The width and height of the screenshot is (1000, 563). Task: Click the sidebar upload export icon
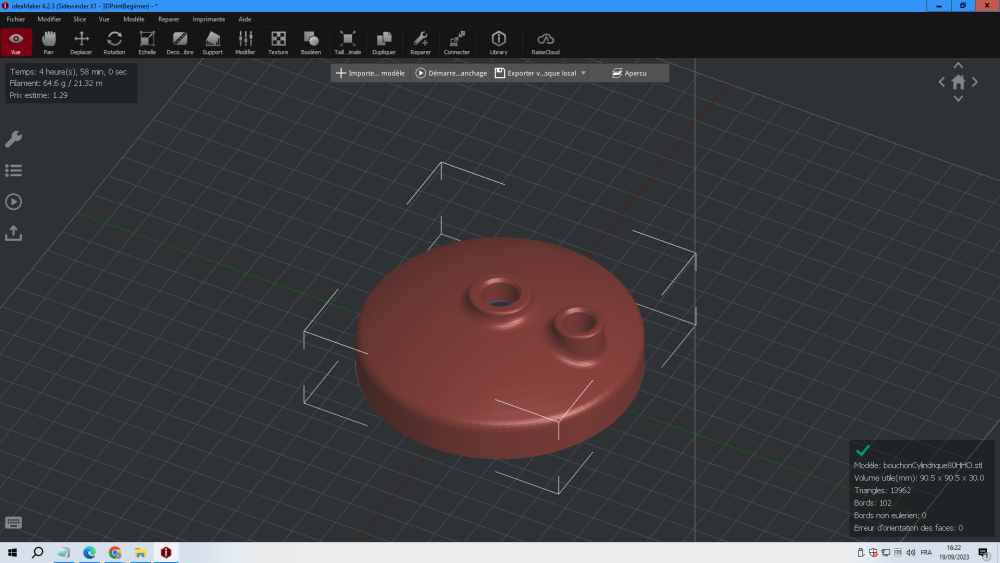point(13,233)
